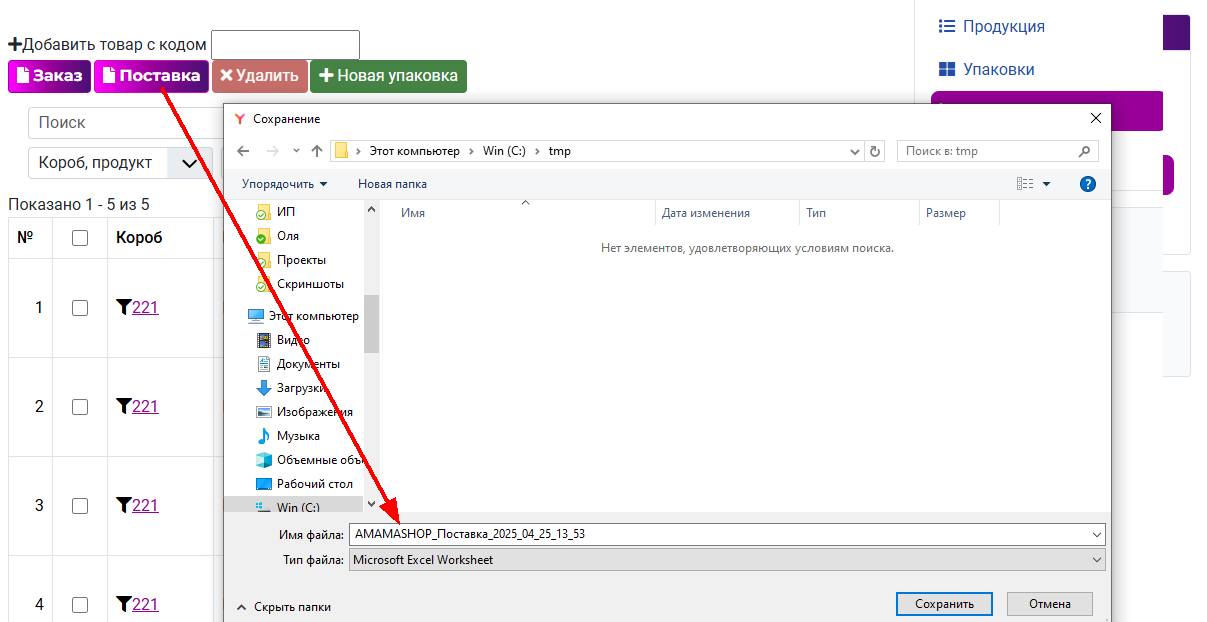
Task: Click the view layout icon in dialog
Action: (x=1025, y=184)
